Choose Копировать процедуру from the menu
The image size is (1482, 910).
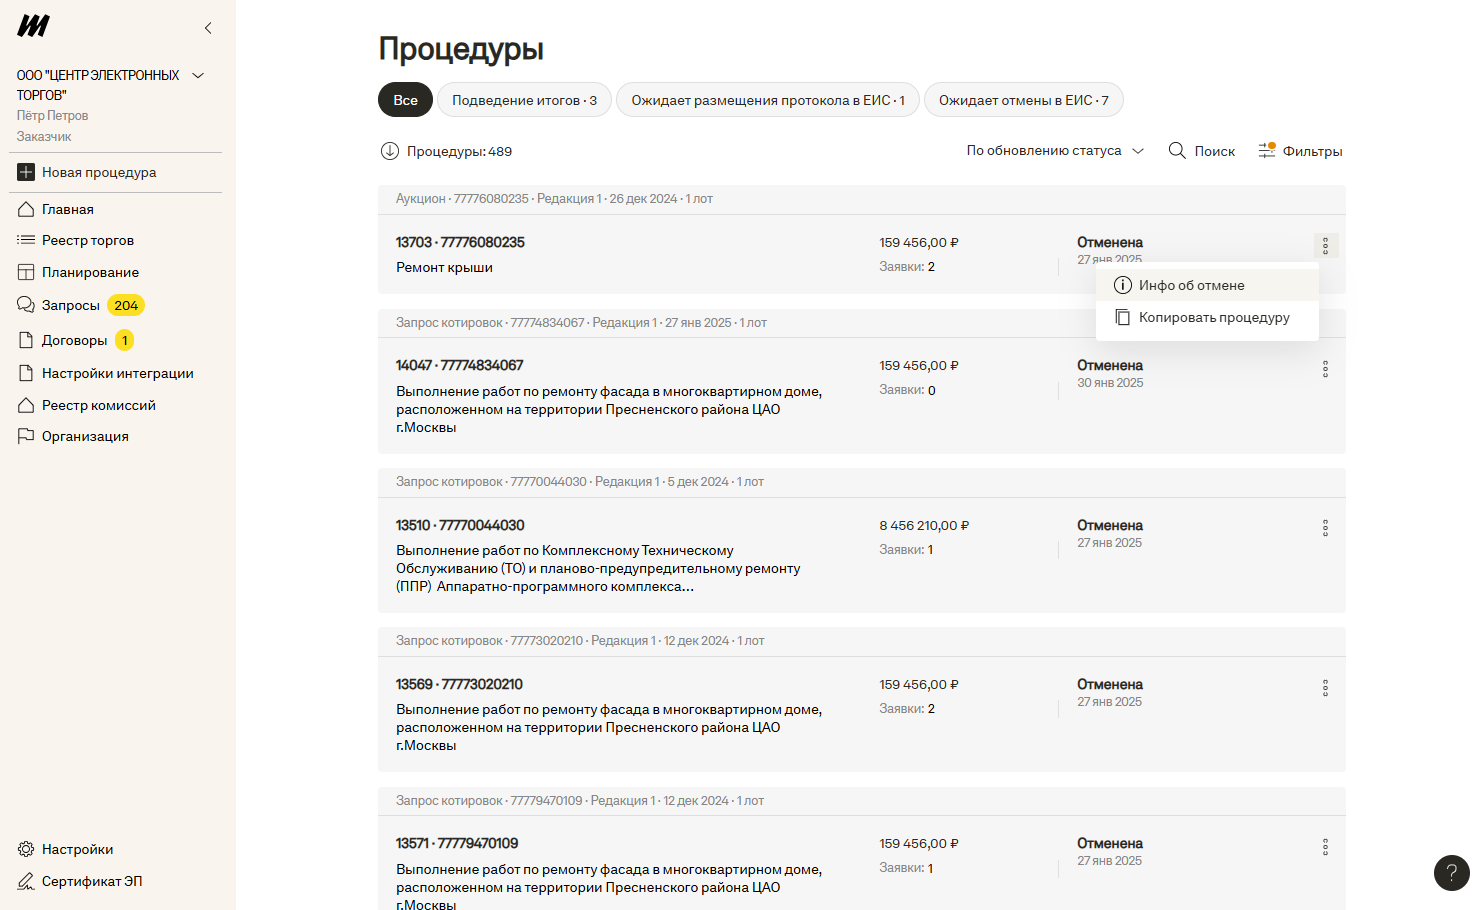tap(1213, 317)
